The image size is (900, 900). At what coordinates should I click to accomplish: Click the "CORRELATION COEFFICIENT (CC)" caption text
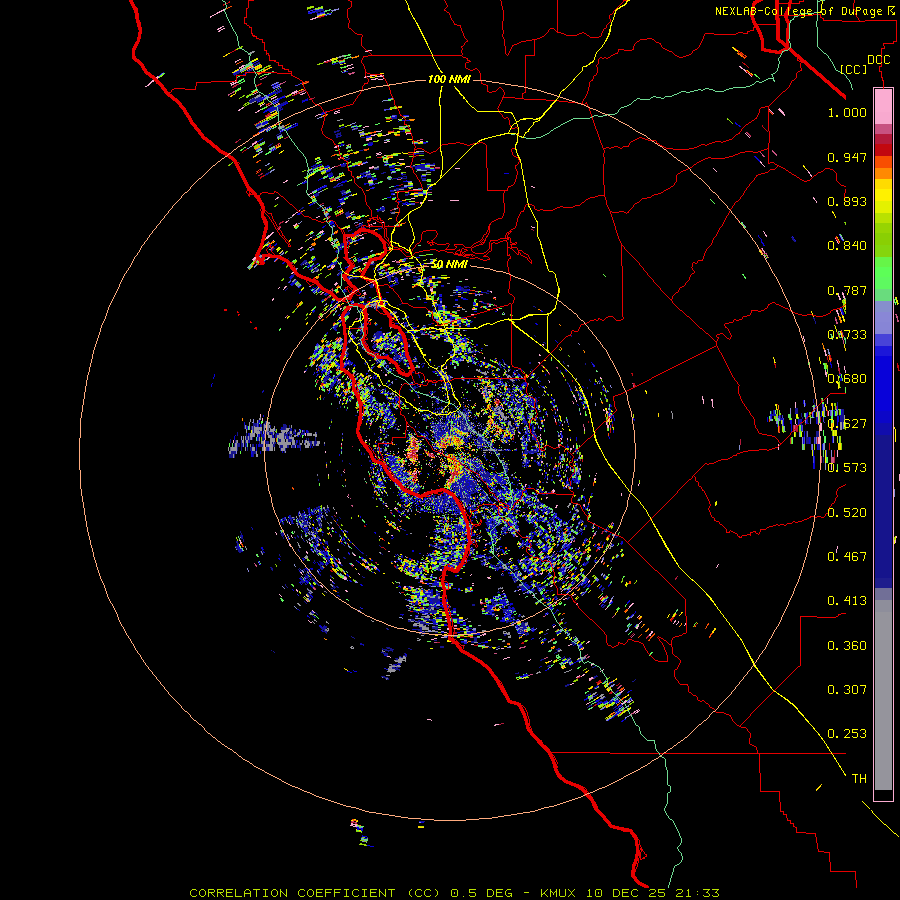pos(315,893)
